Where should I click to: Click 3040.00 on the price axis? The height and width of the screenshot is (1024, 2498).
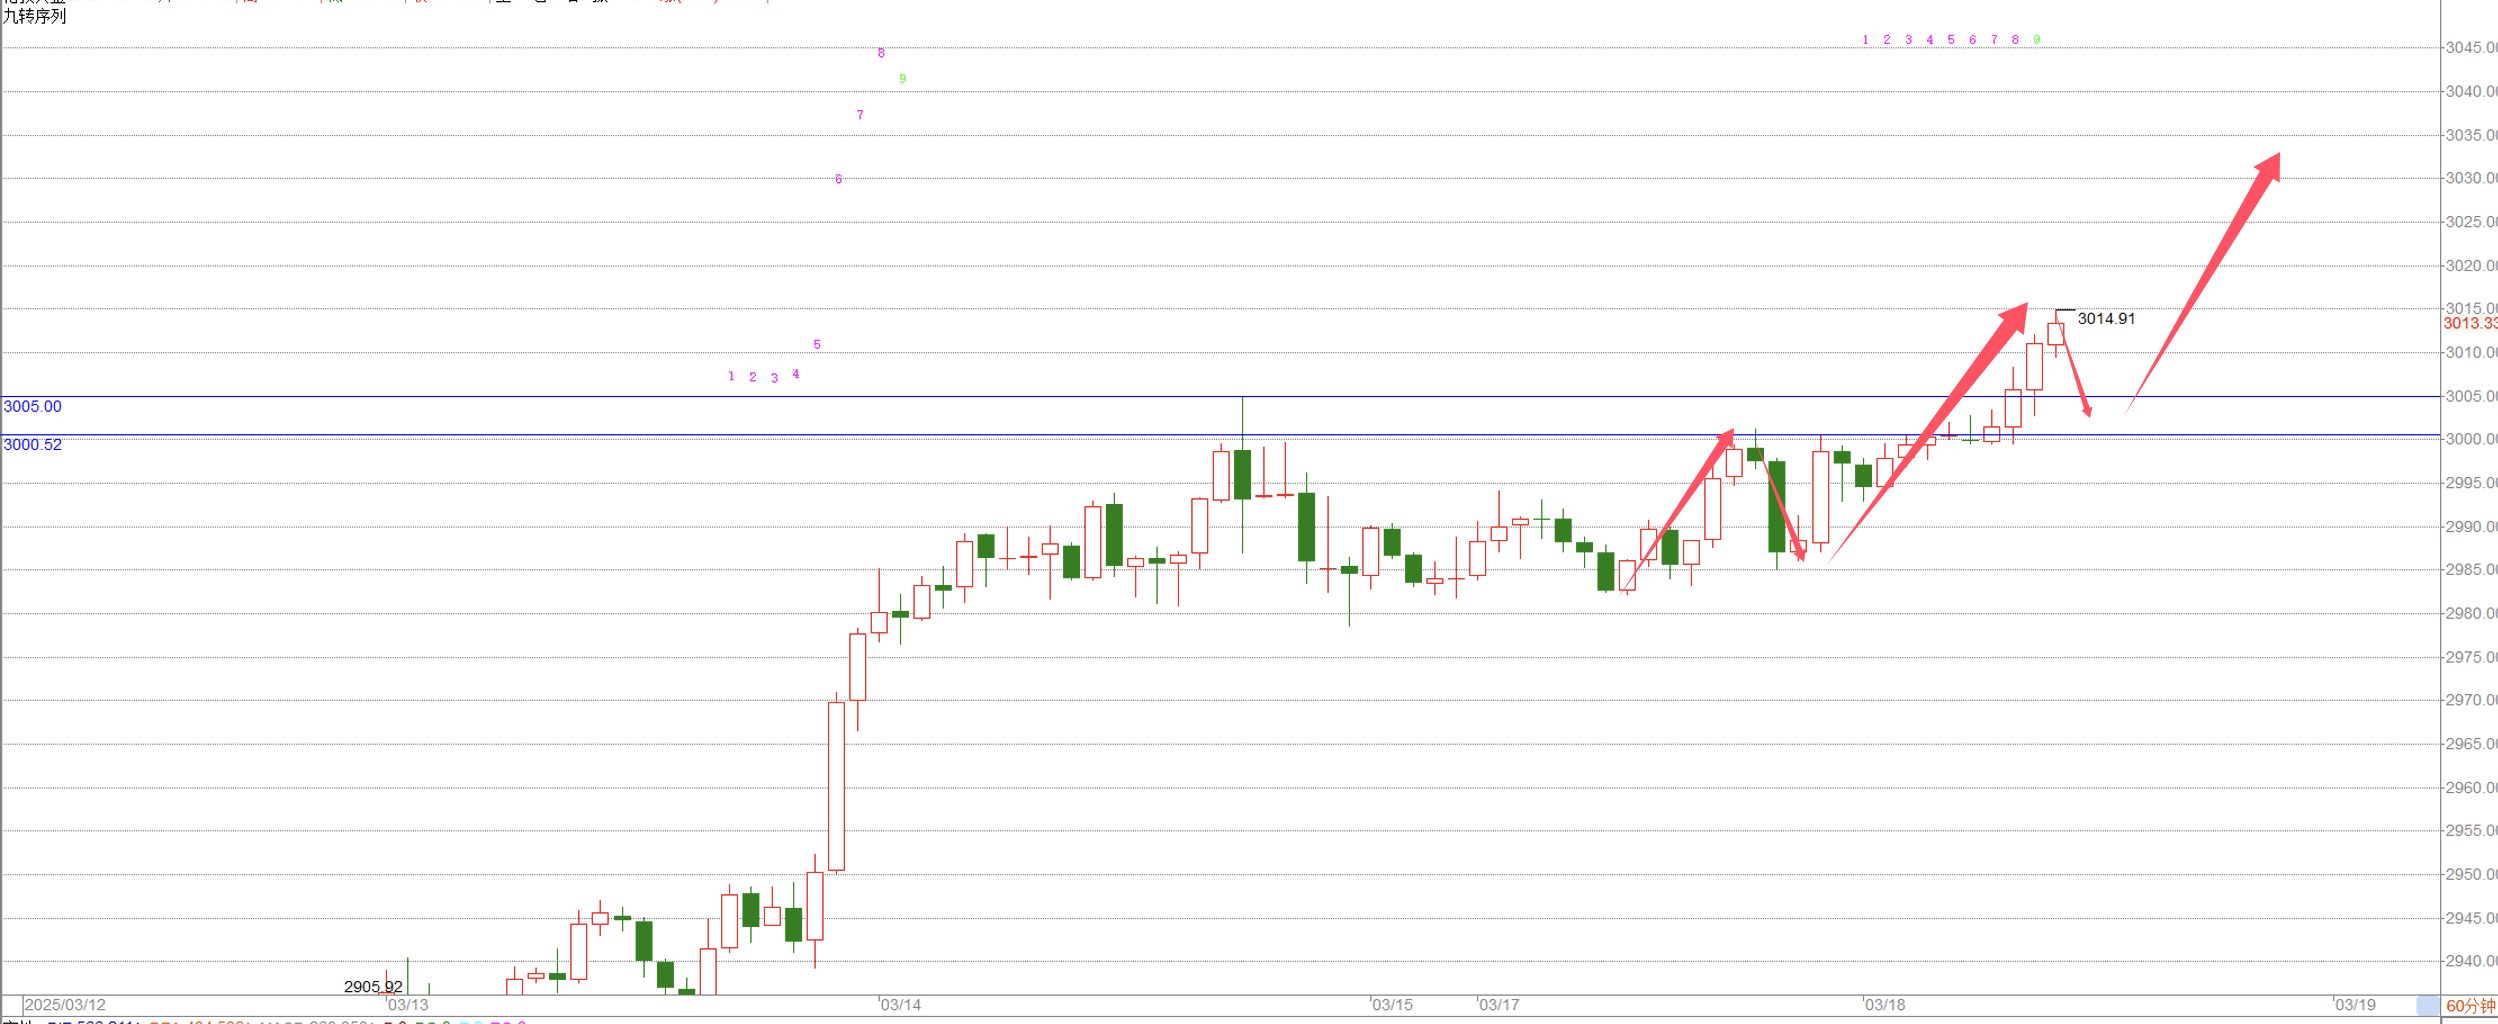coord(2471,92)
